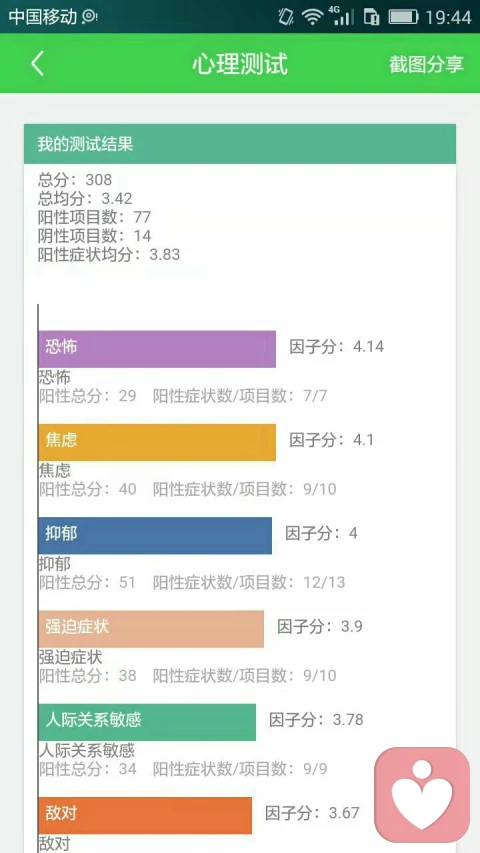Select the yellow 焦虑 bar

pyautogui.click(x=157, y=442)
